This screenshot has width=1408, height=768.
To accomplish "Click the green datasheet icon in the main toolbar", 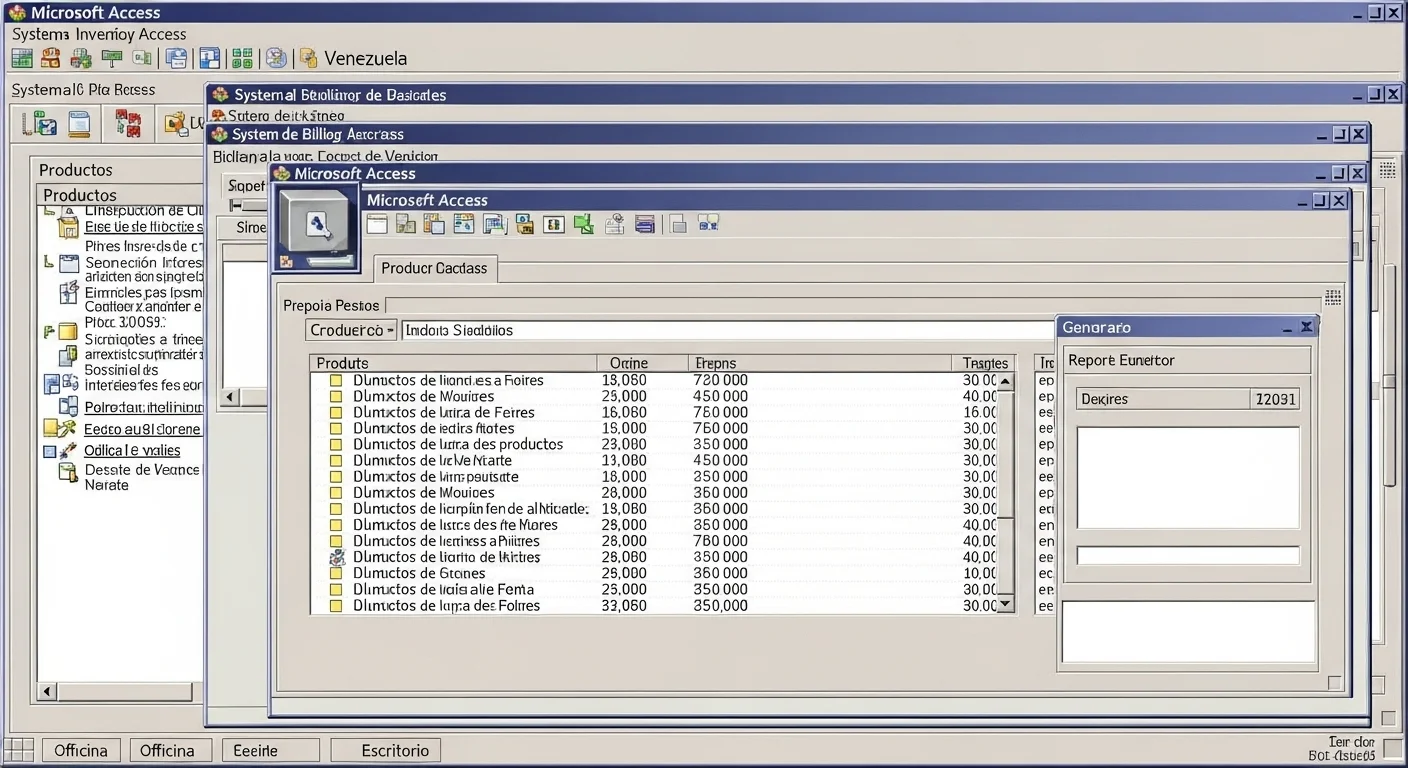I will [22, 58].
